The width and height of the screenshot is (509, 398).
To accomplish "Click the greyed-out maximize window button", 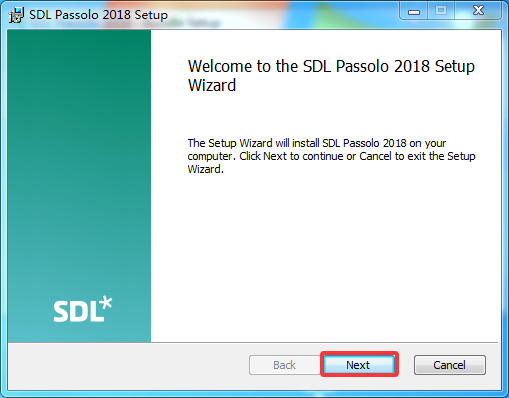I will 441,11.
